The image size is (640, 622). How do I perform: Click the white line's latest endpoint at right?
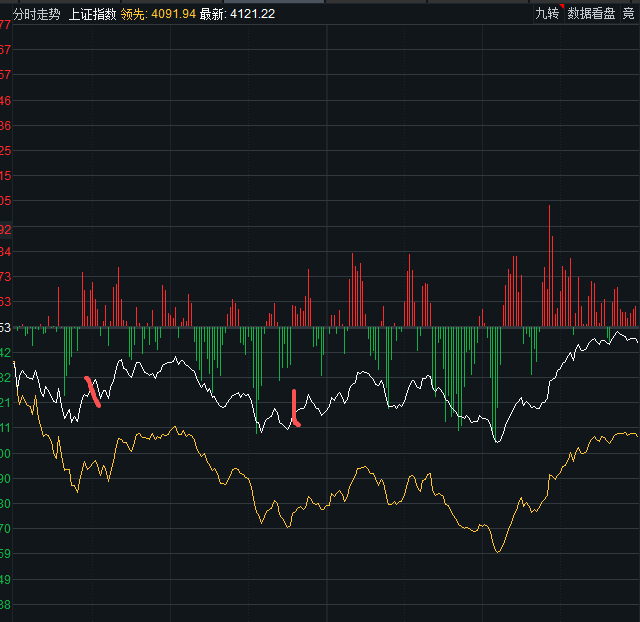pyautogui.click(x=637, y=341)
